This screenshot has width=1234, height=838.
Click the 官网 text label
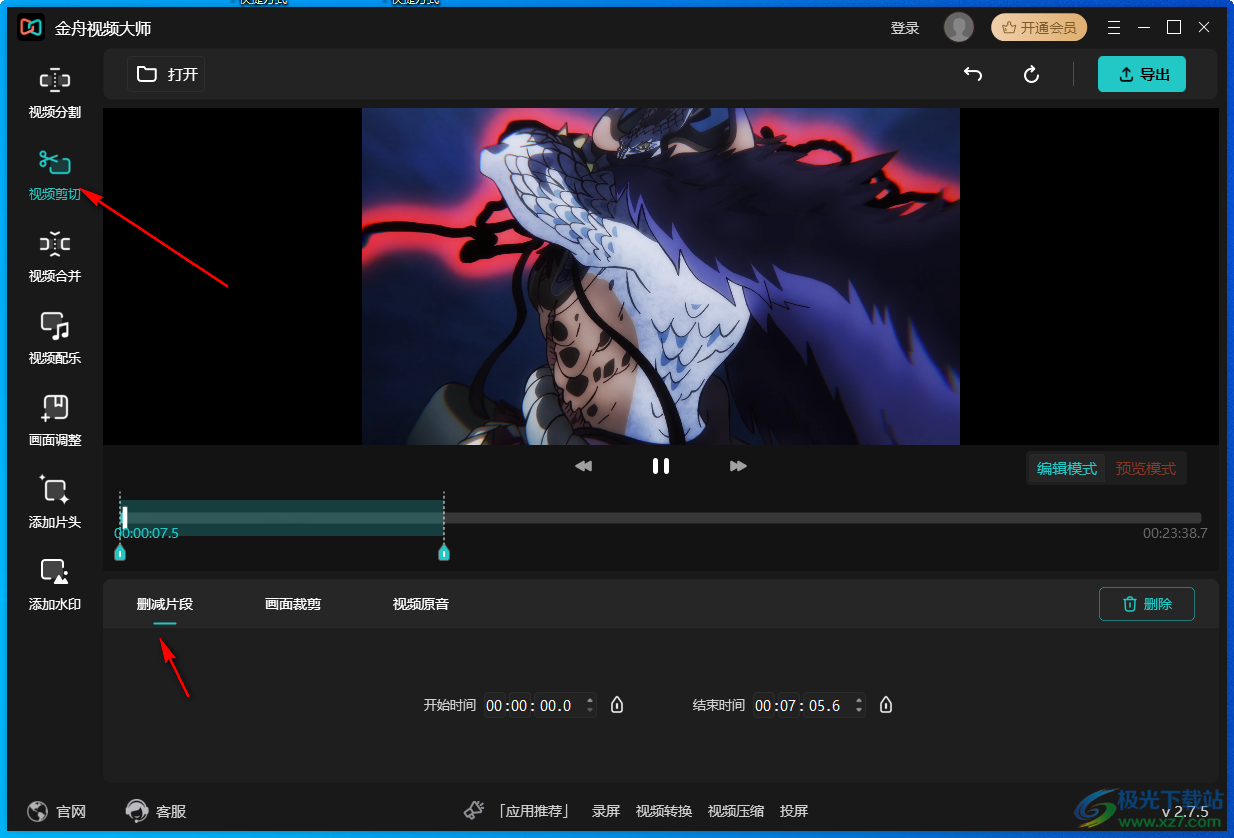tap(71, 811)
